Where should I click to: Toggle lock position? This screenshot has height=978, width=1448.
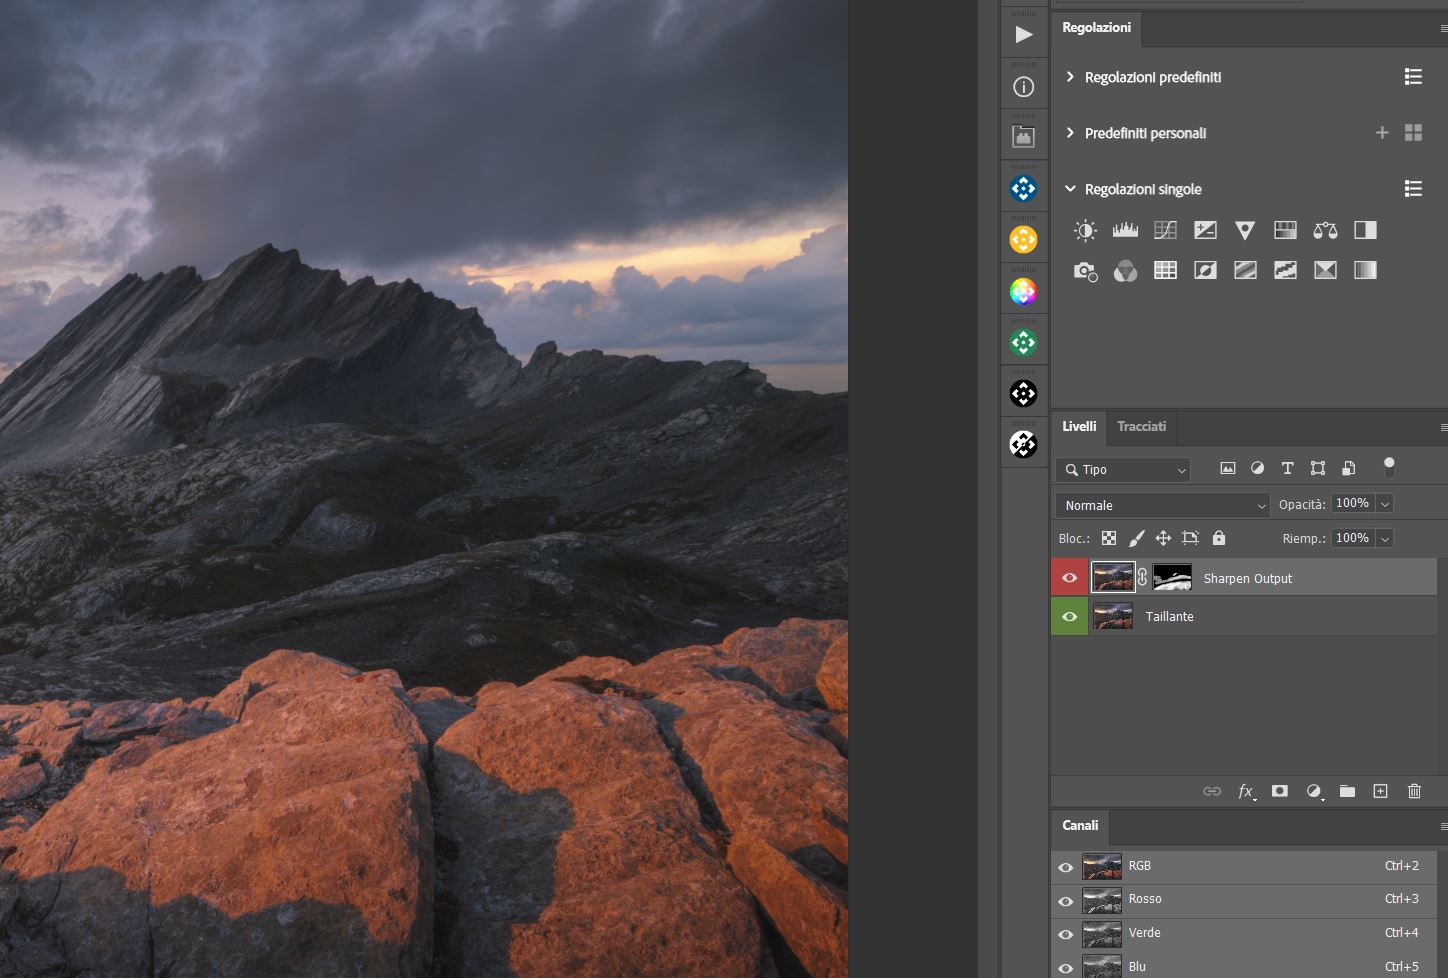(1163, 538)
